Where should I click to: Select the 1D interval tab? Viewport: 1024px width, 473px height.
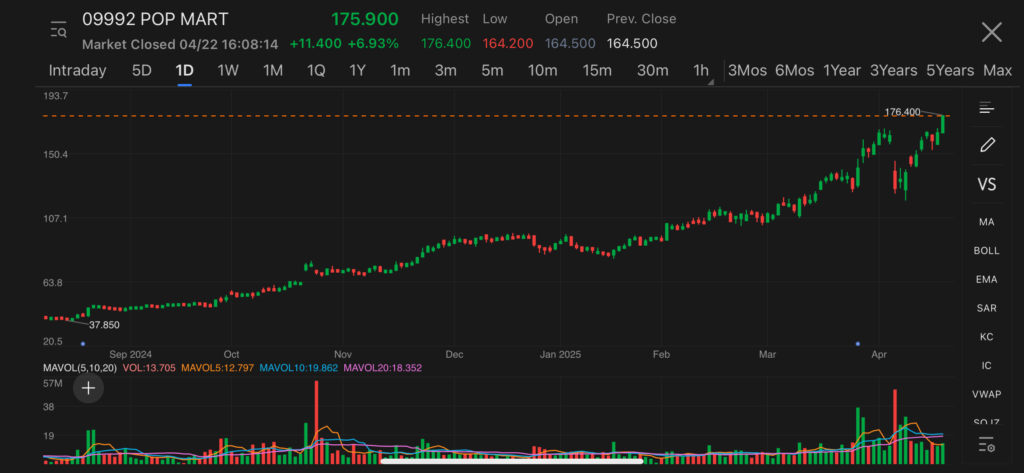[184, 71]
